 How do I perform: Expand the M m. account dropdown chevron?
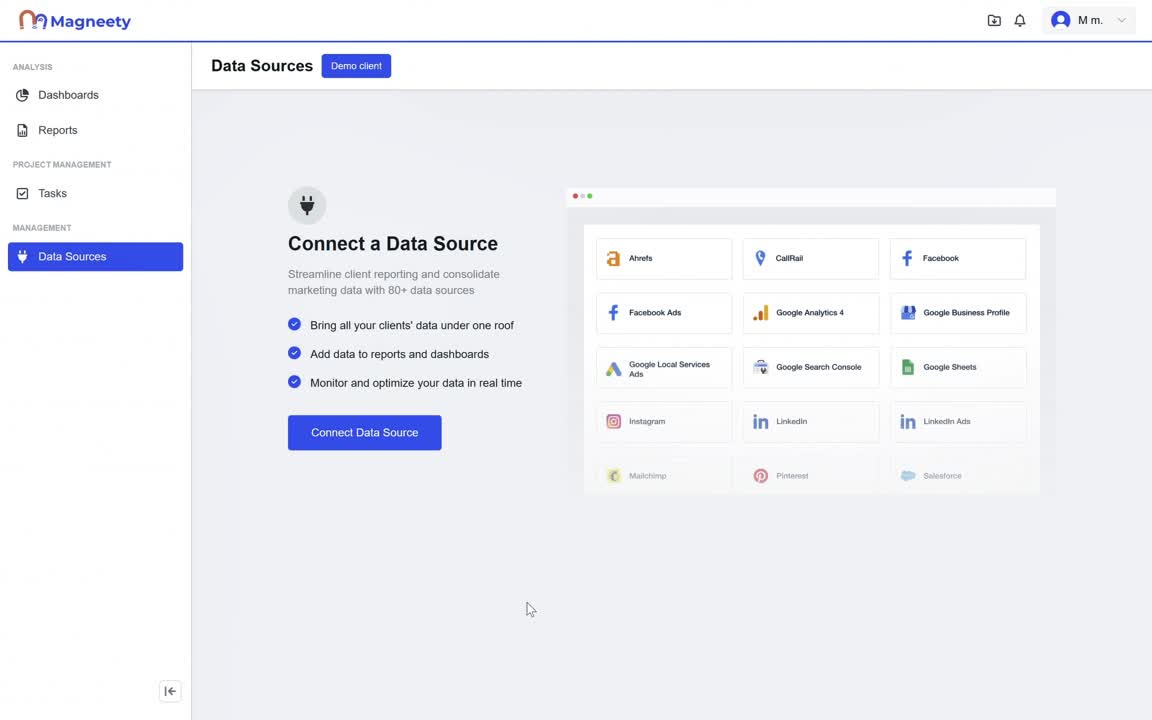pyautogui.click(x=1121, y=21)
